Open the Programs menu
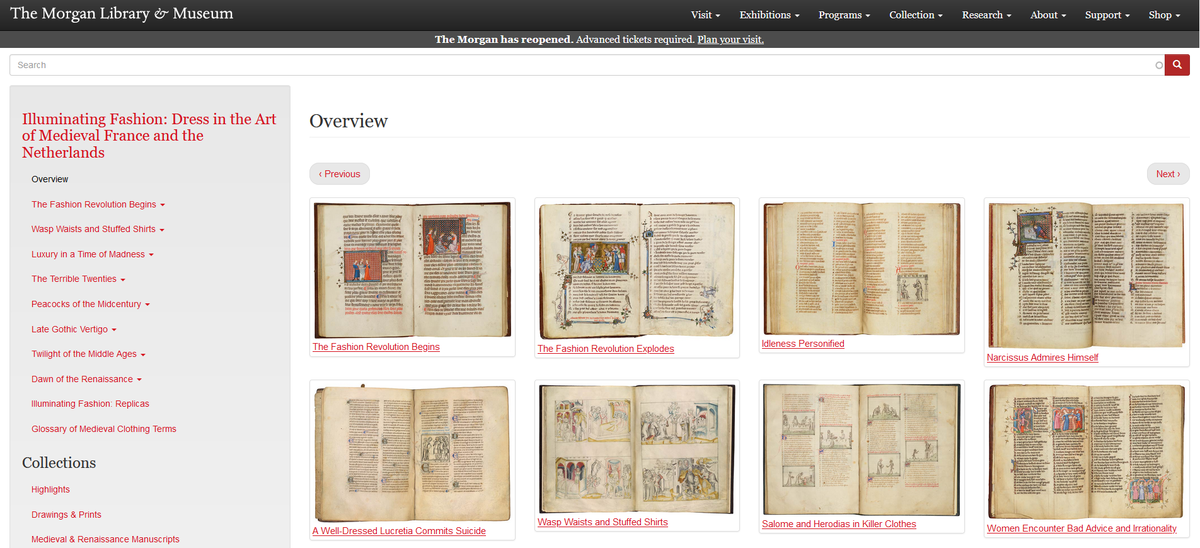 844,15
